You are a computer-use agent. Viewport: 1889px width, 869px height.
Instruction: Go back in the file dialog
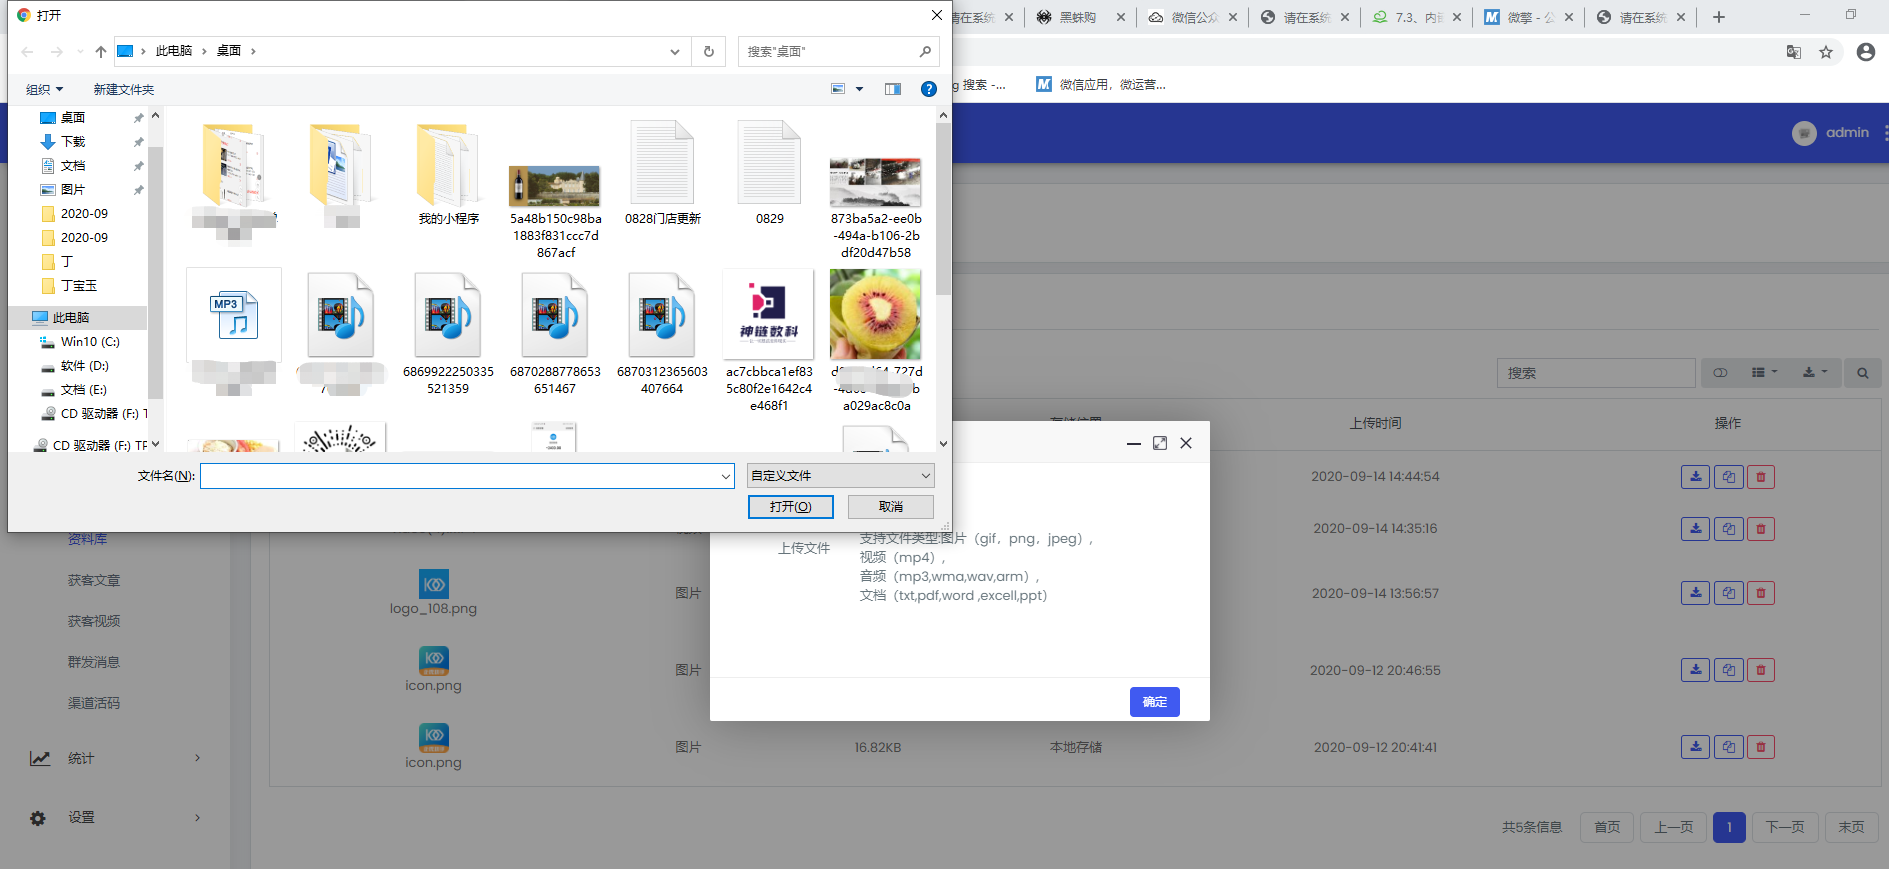(27, 52)
